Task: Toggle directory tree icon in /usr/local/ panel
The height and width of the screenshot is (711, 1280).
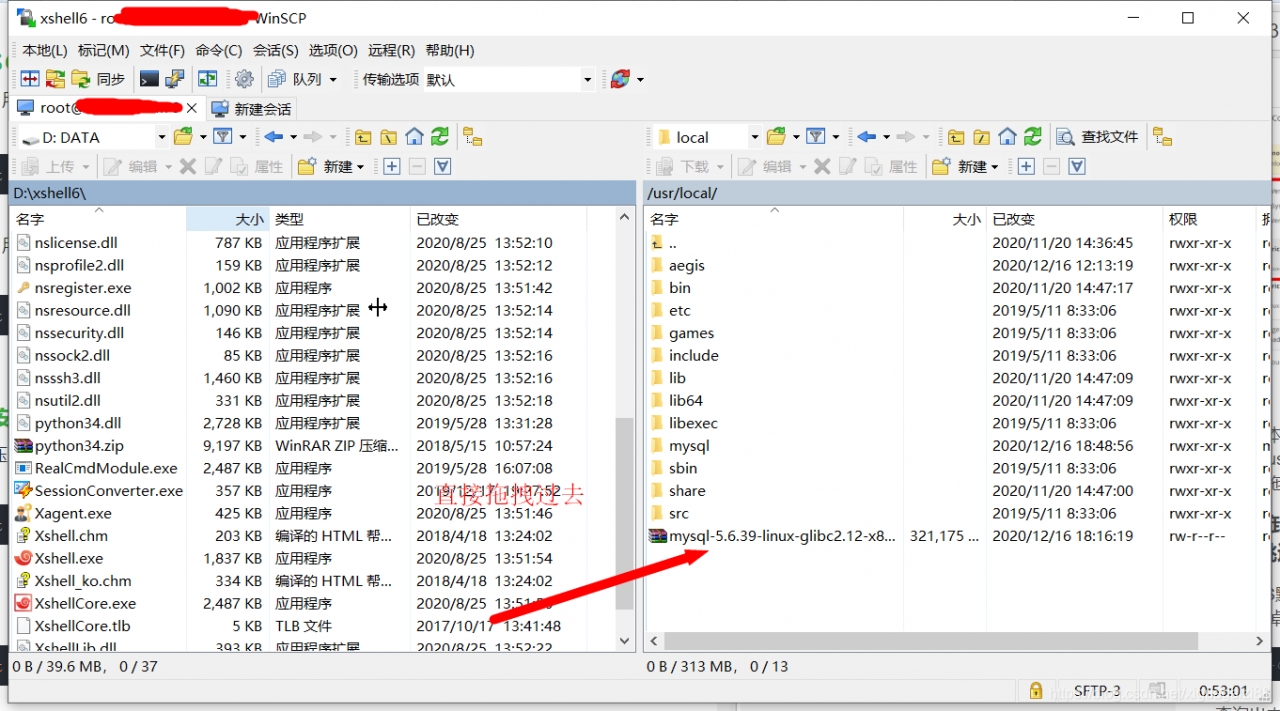Action: pyautogui.click(x=1162, y=137)
